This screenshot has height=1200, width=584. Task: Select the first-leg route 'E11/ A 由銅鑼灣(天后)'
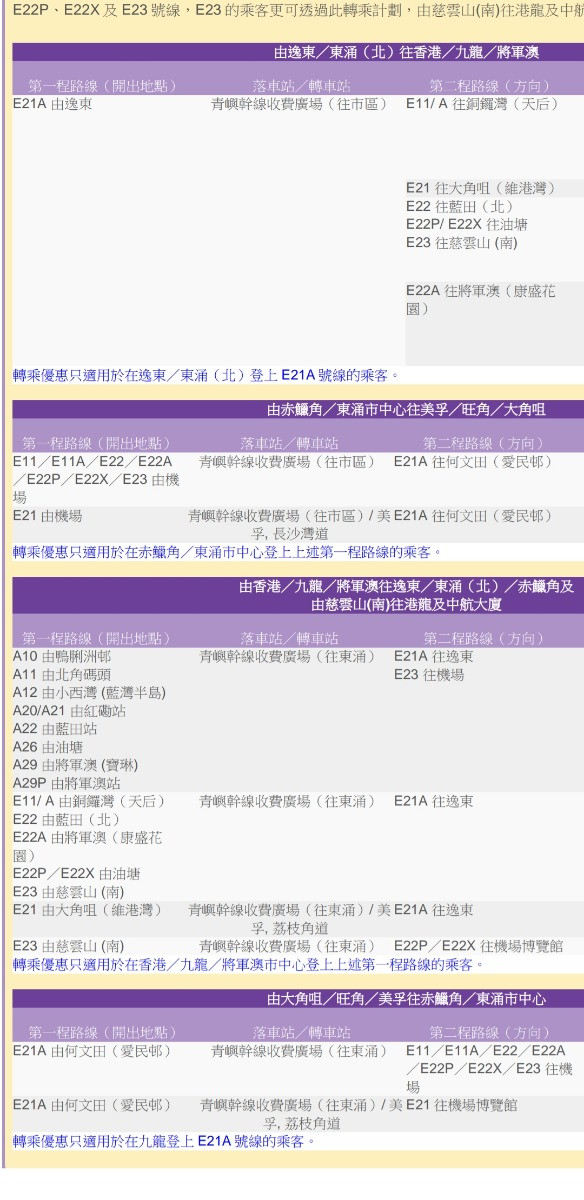pos(89,800)
